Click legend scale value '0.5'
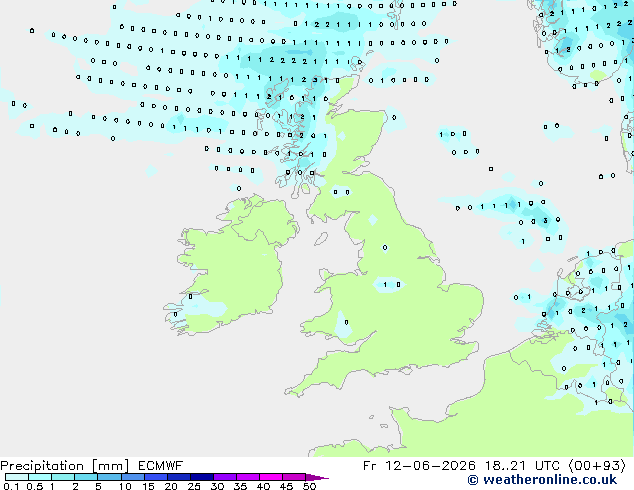 34,486
